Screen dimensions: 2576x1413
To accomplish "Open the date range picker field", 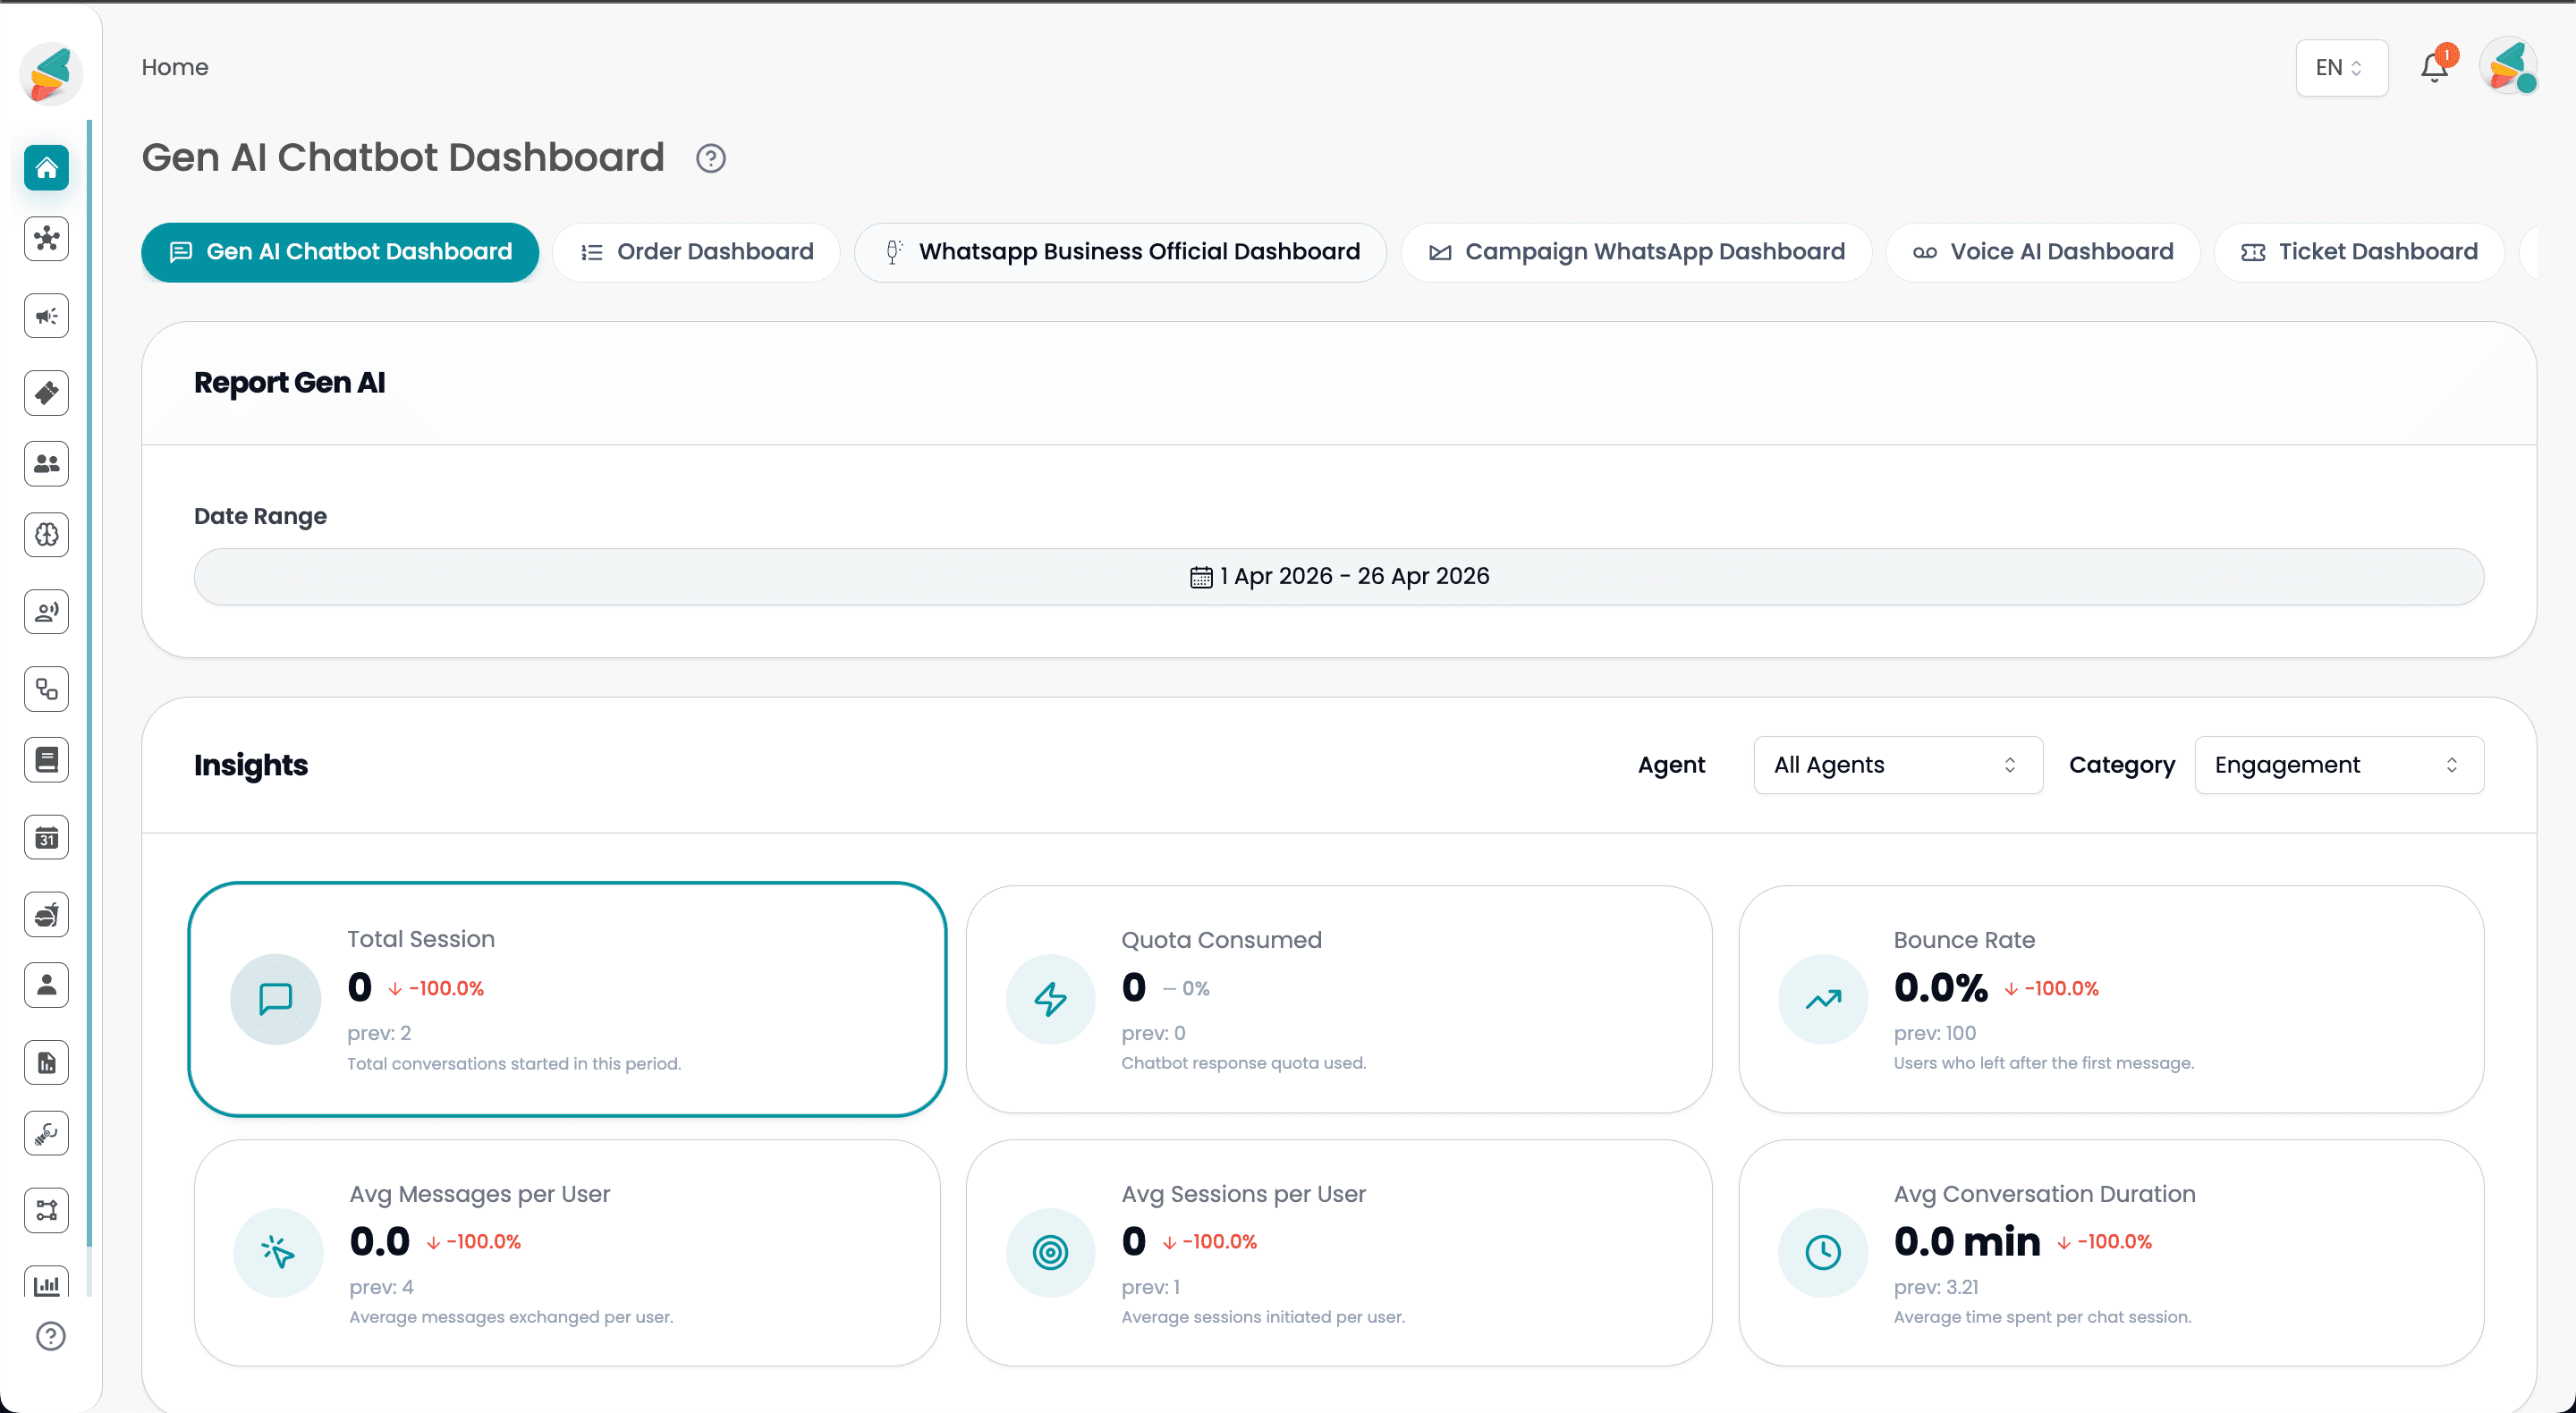I will click(1338, 577).
